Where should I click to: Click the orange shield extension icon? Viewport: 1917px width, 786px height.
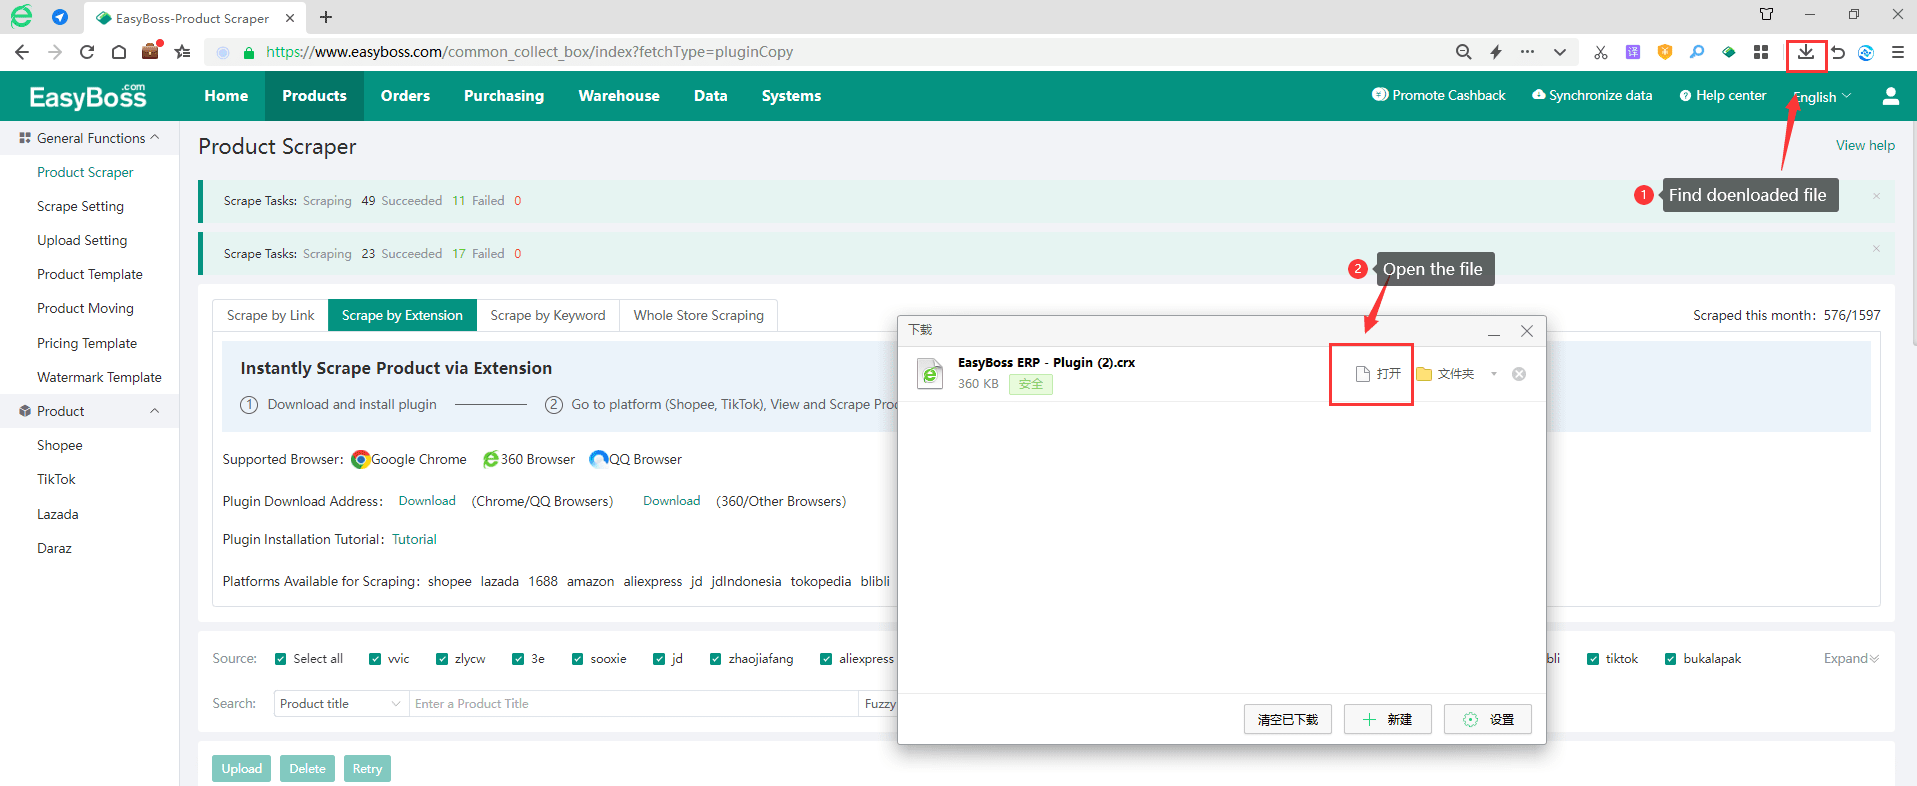(x=1665, y=52)
